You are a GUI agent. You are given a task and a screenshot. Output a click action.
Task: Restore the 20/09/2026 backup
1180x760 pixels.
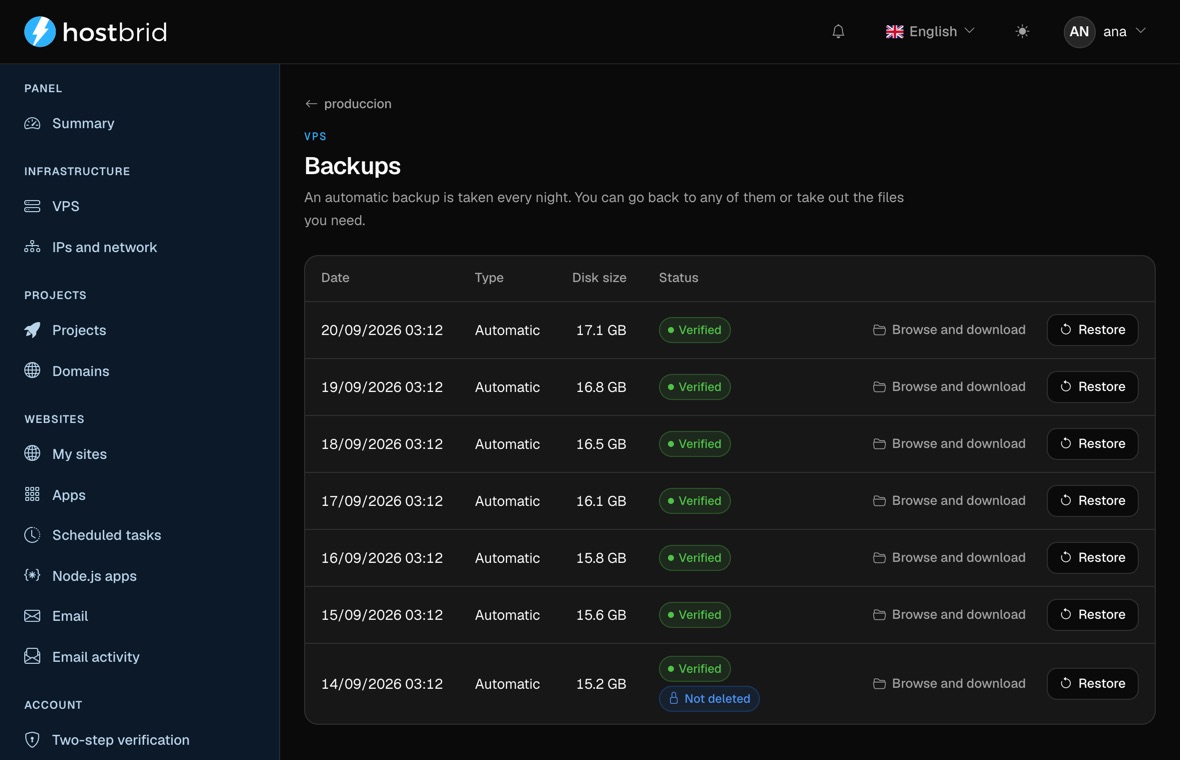coord(1092,330)
